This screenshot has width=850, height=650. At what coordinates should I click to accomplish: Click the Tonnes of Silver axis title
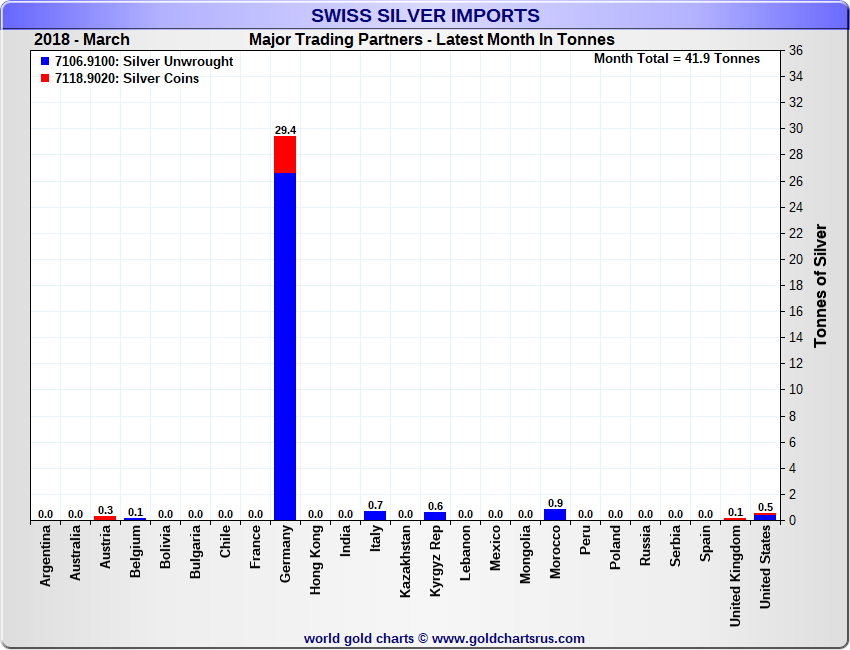tap(820, 285)
